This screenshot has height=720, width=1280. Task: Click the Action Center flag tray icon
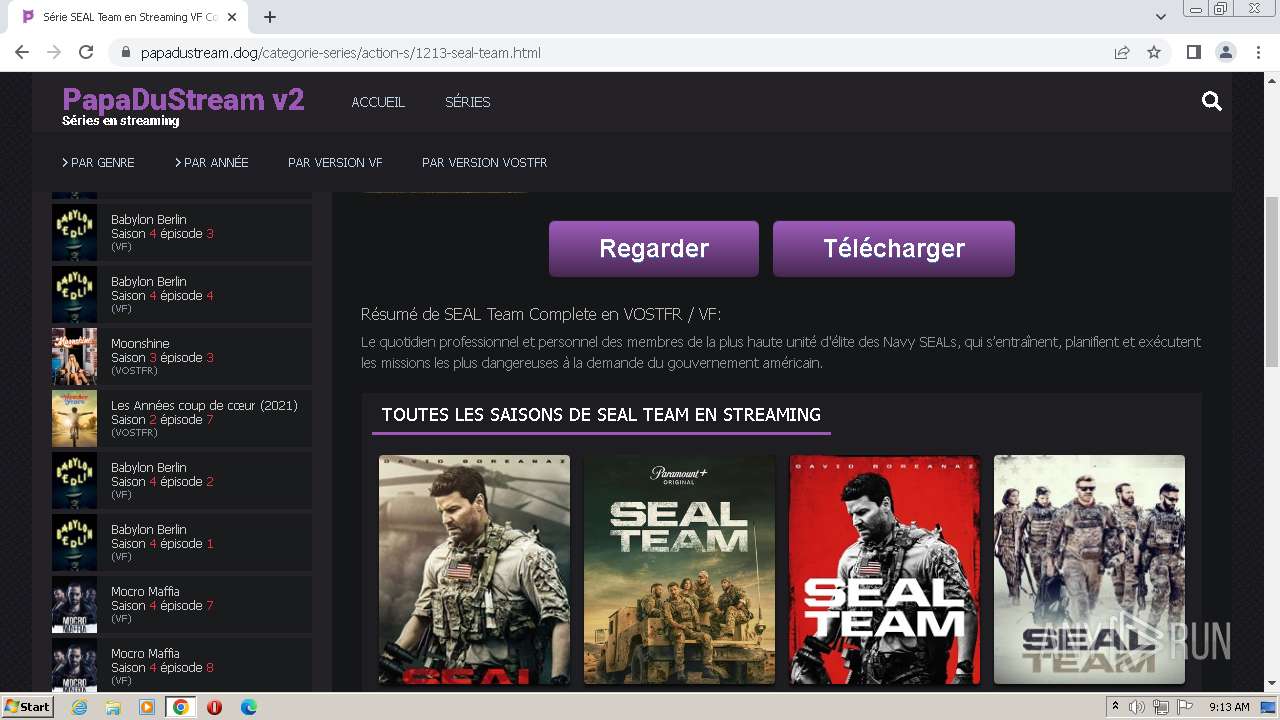point(1185,707)
